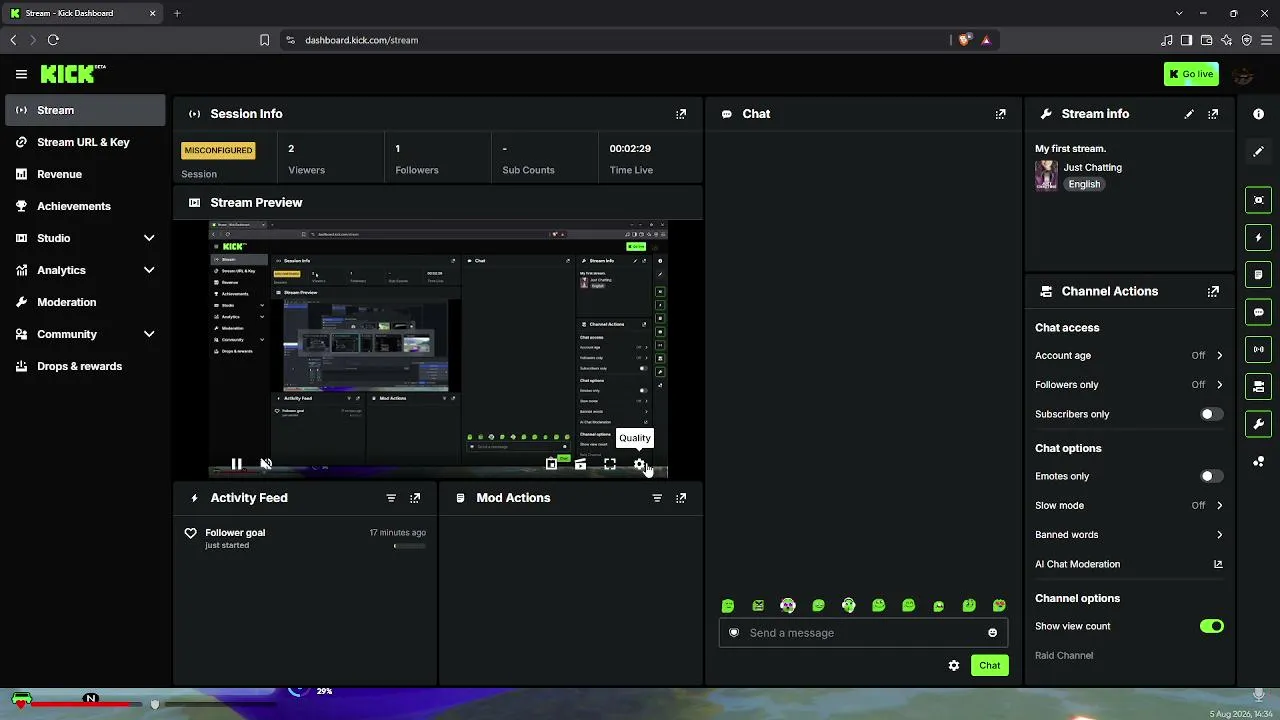Open Stream URL & Key page
This screenshot has height=720, width=1280.
(85, 142)
